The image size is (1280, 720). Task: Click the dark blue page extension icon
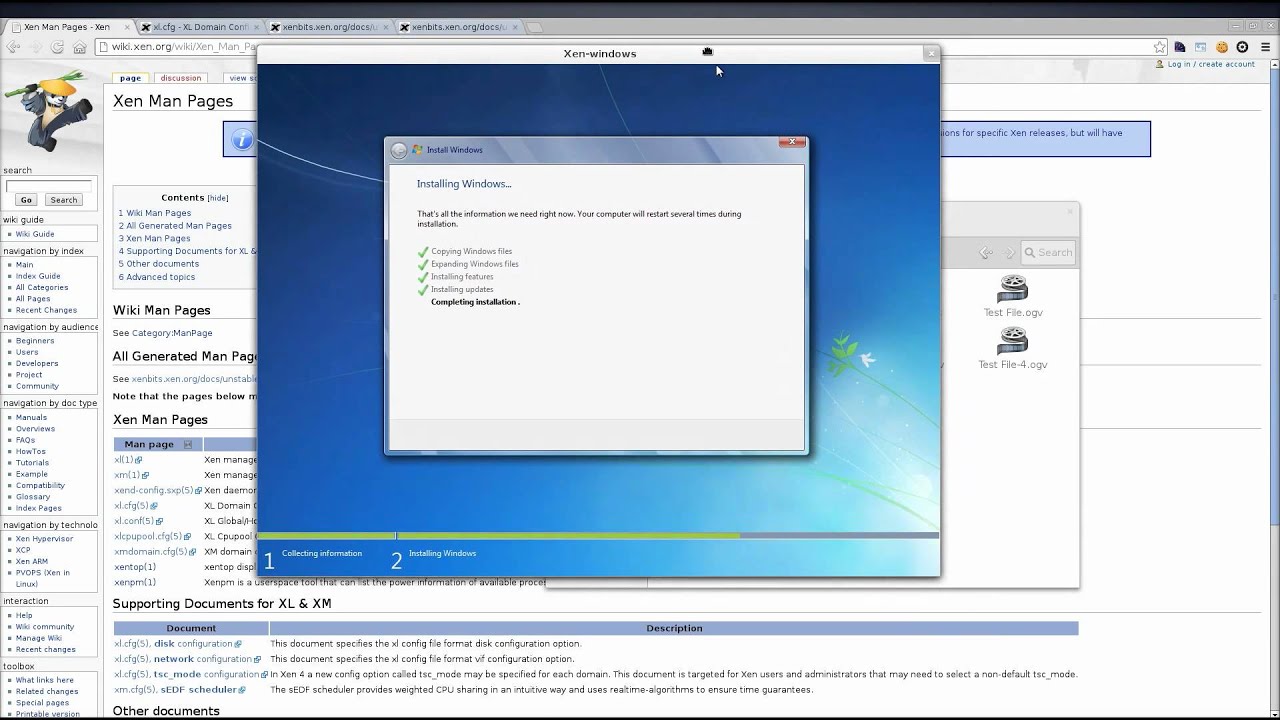[1180, 47]
